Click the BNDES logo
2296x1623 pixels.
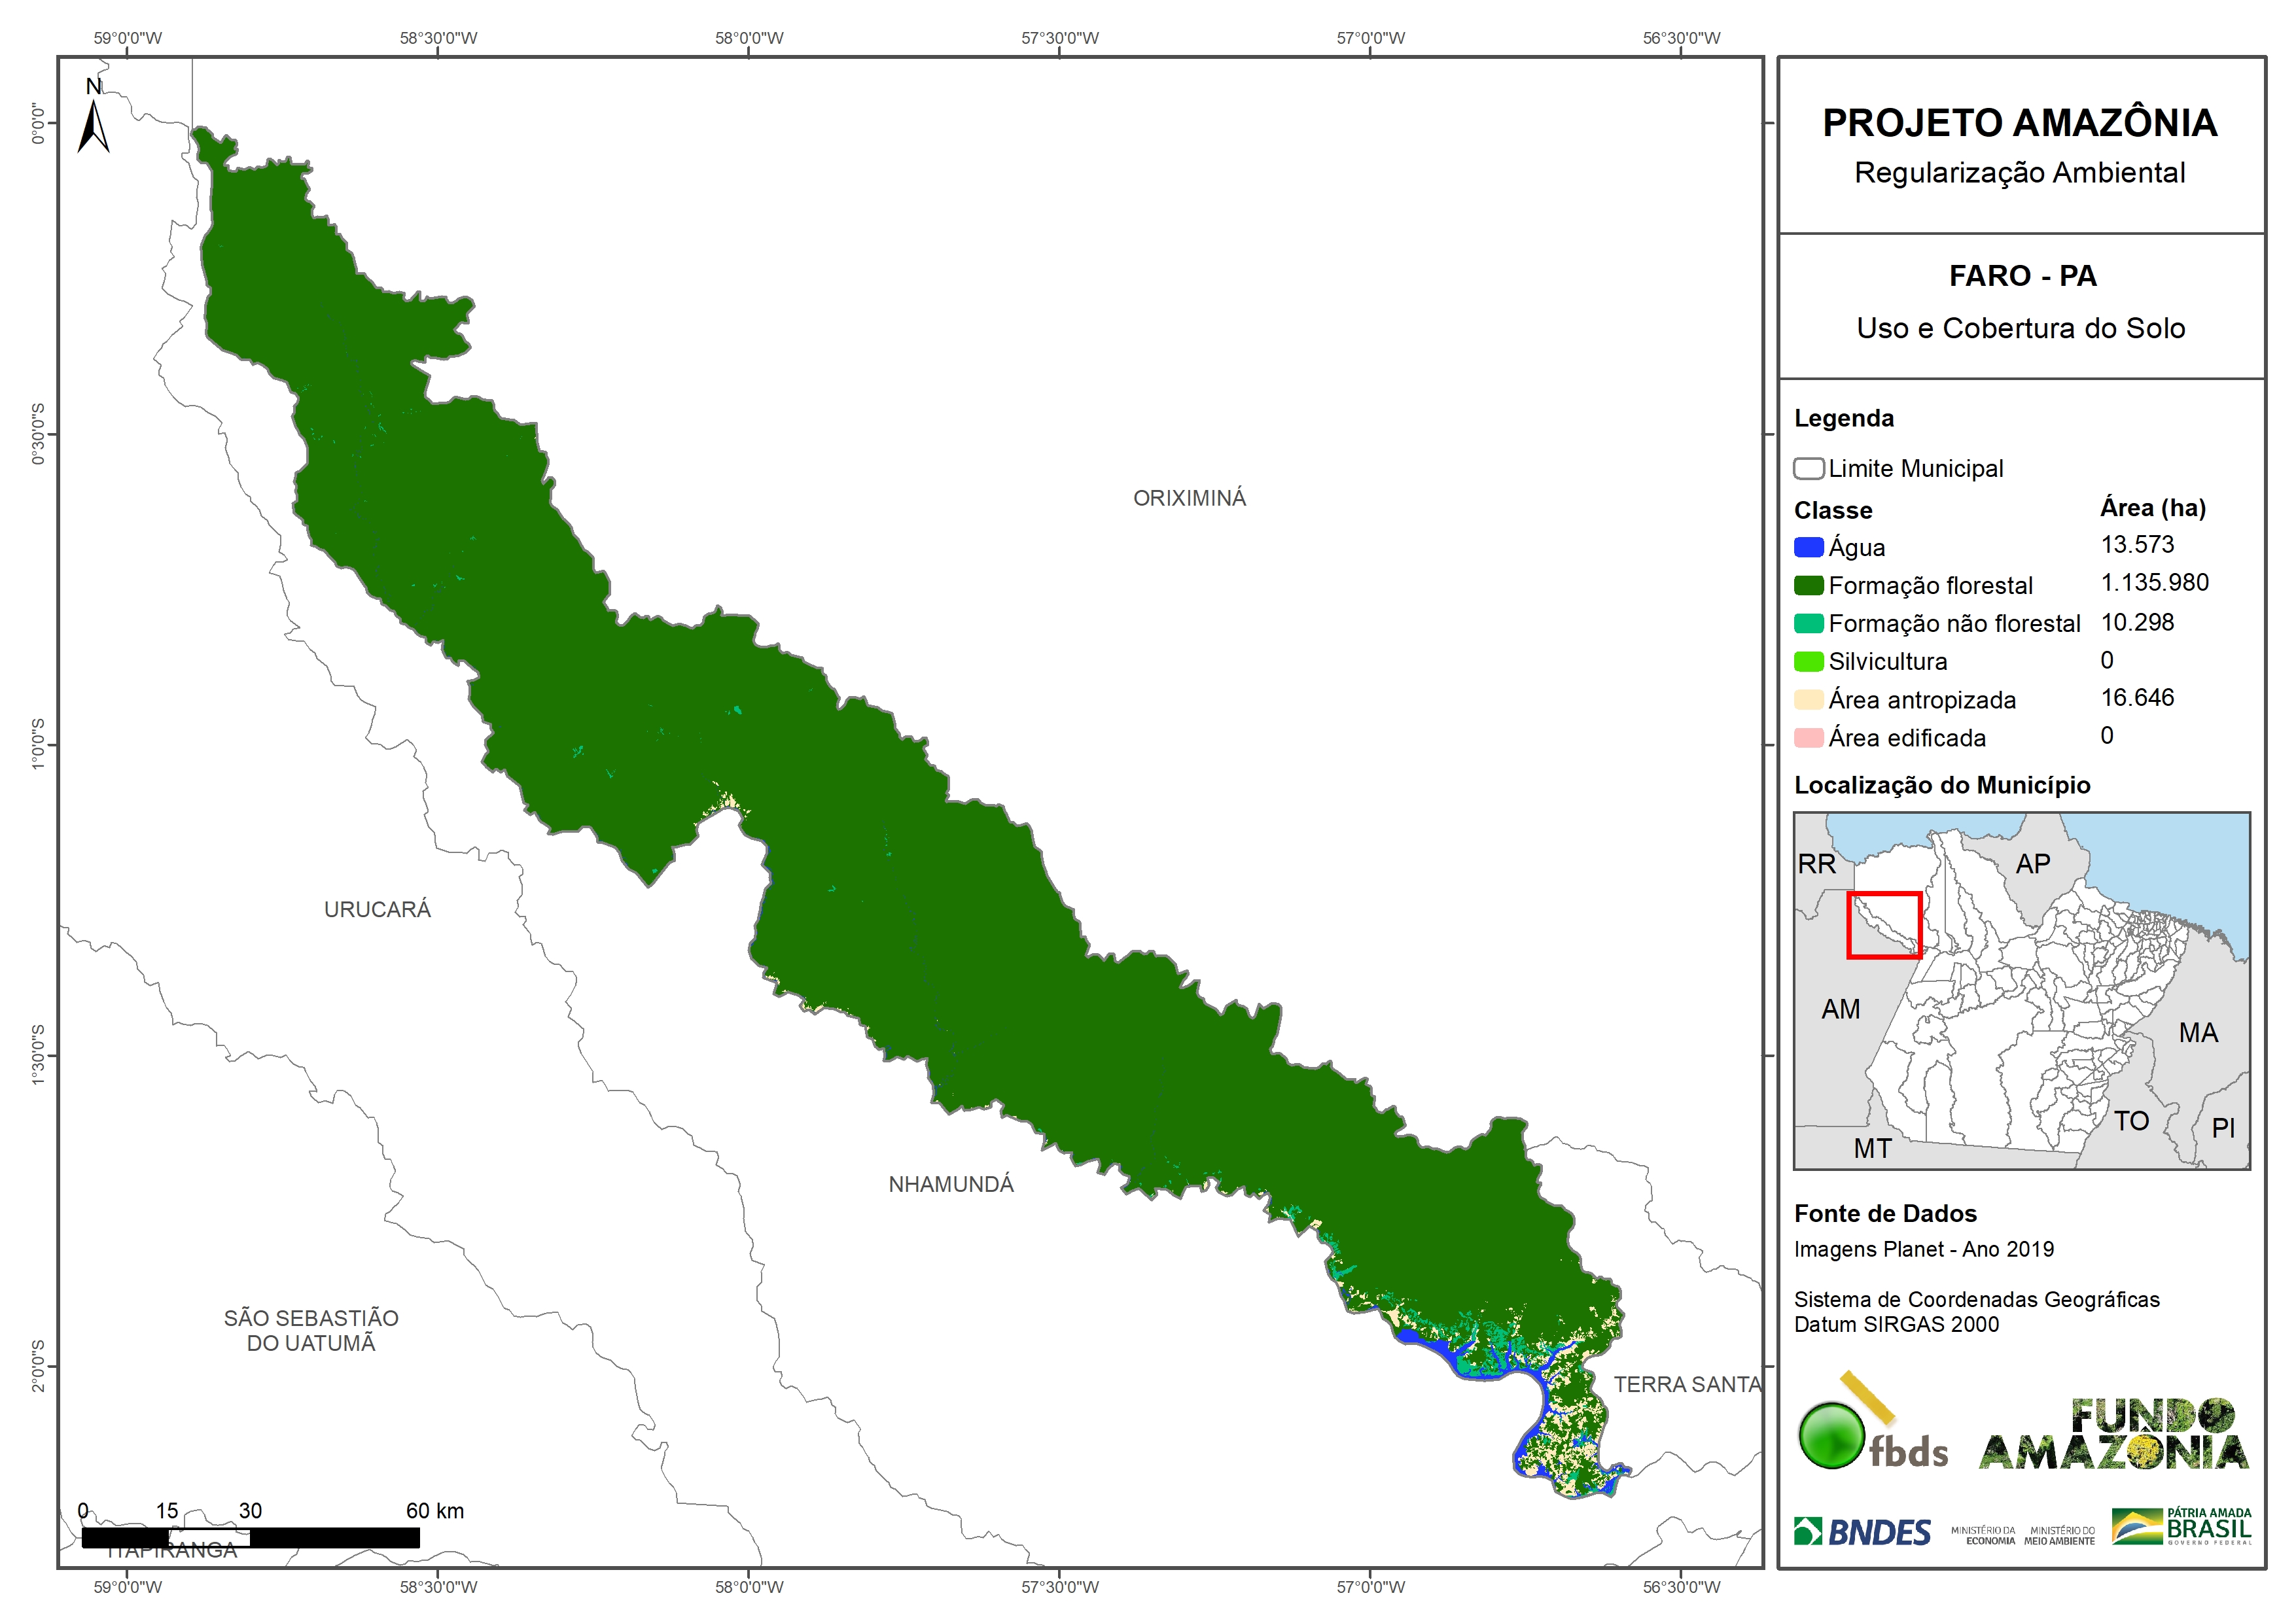[1862, 1532]
